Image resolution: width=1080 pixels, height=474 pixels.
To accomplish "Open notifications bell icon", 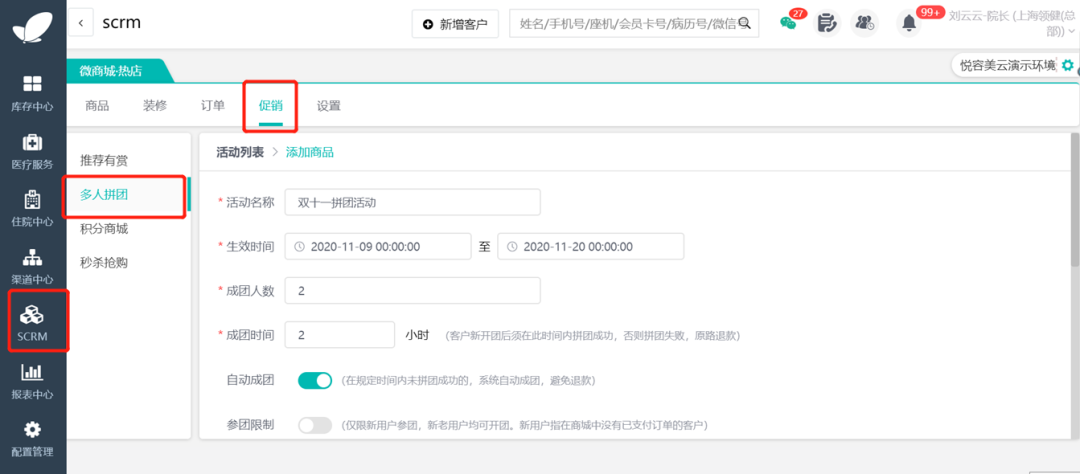I will pos(909,23).
